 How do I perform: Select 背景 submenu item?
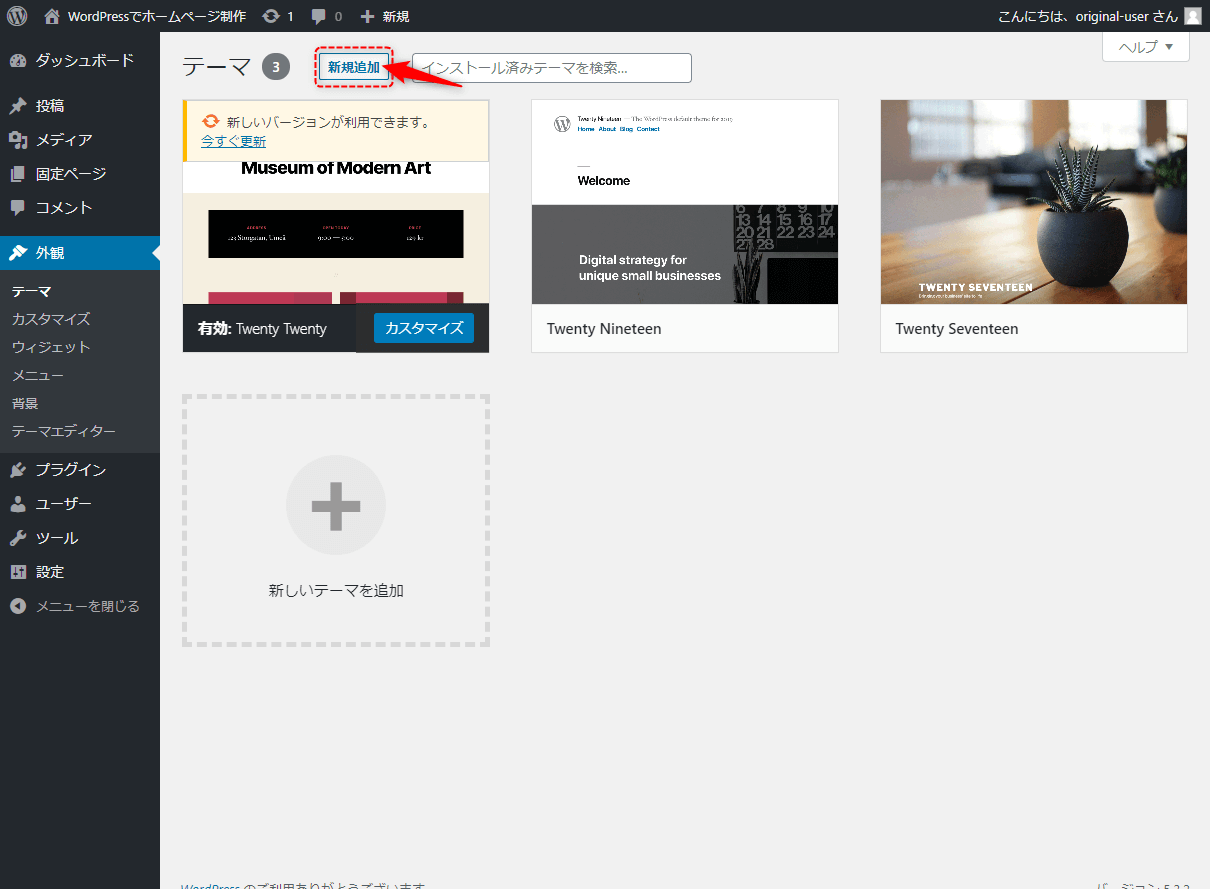(25, 403)
